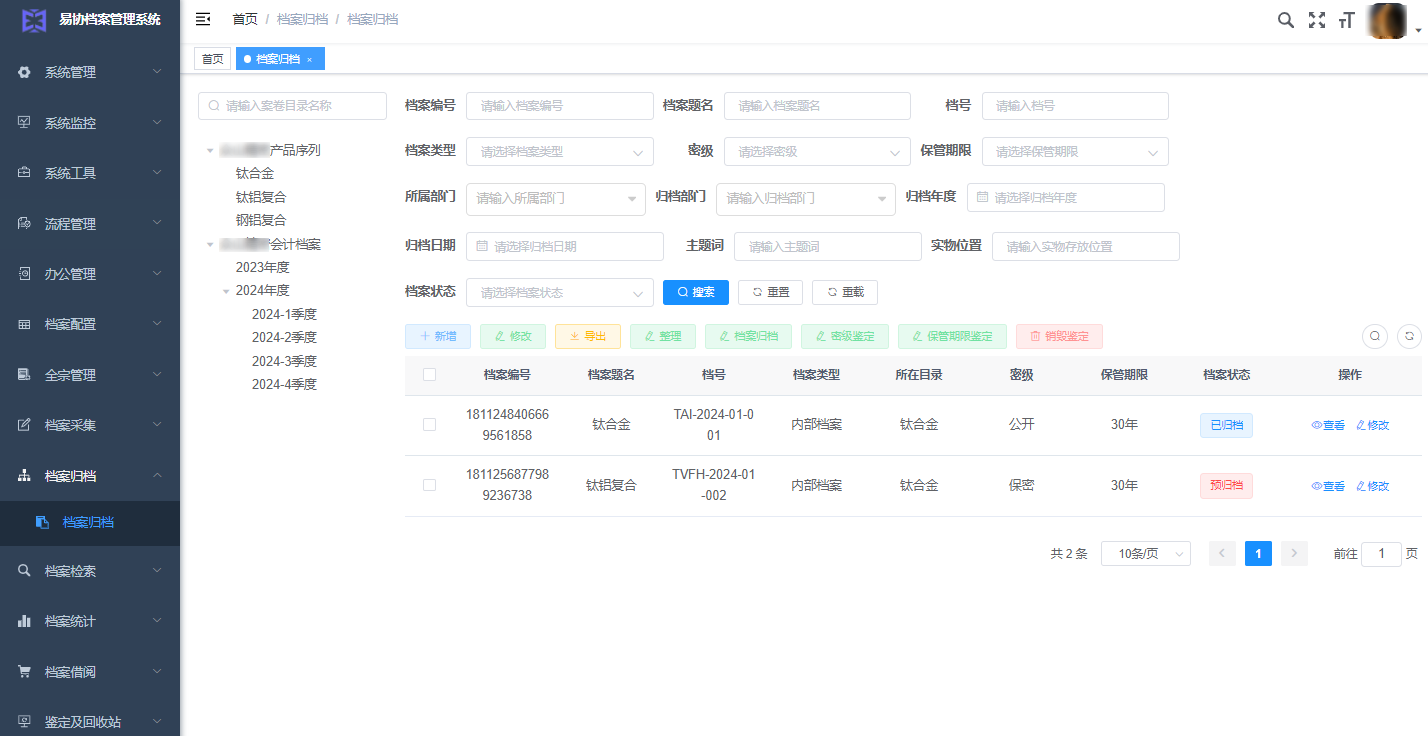The height and width of the screenshot is (736, 1428).
Task: Switch to the 首页 tab
Action: coord(212,59)
